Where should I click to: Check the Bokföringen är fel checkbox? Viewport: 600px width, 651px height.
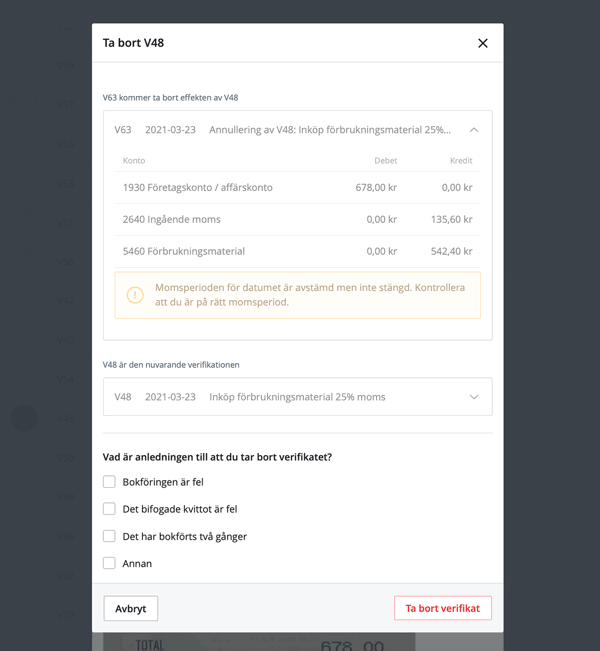110,482
